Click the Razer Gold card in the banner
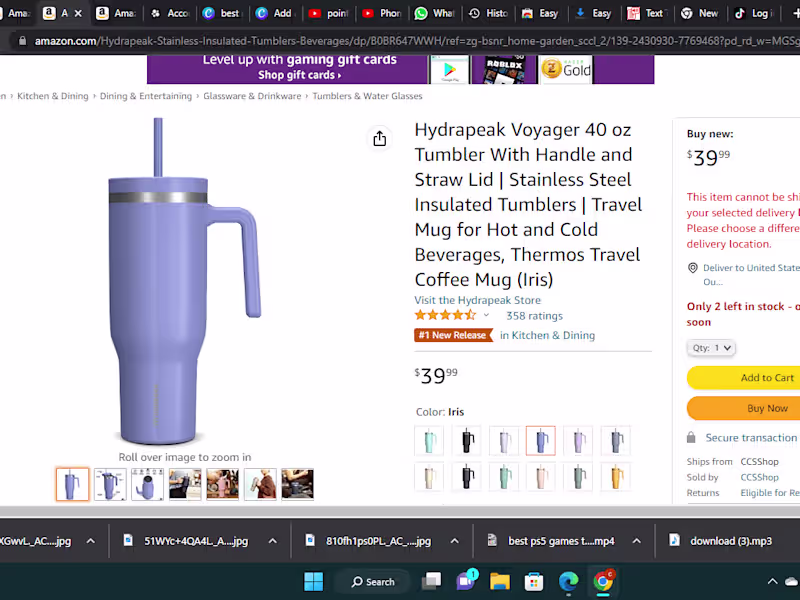Image resolution: width=800 pixels, height=600 pixels. click(566, 70)
